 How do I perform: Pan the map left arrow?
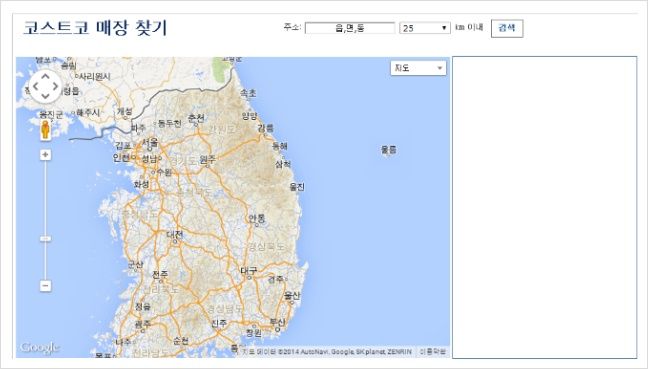(36, 86)
